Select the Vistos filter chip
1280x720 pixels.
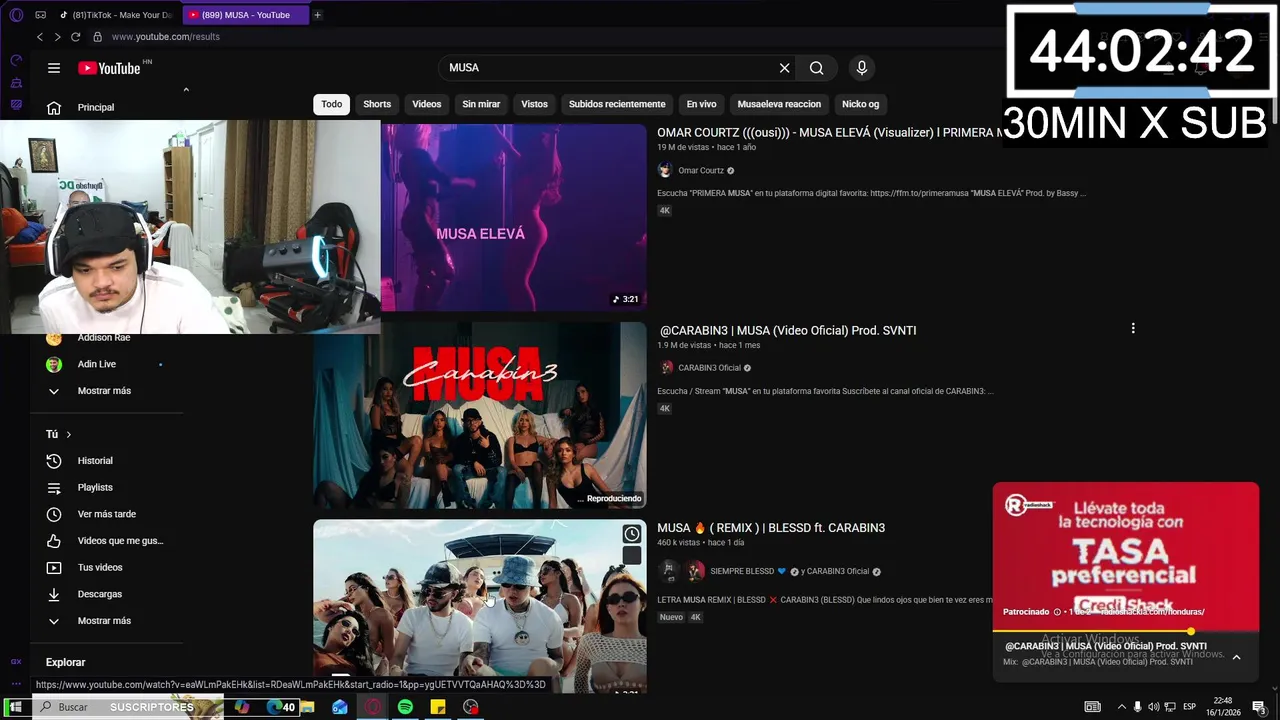[x=534, y=104]
